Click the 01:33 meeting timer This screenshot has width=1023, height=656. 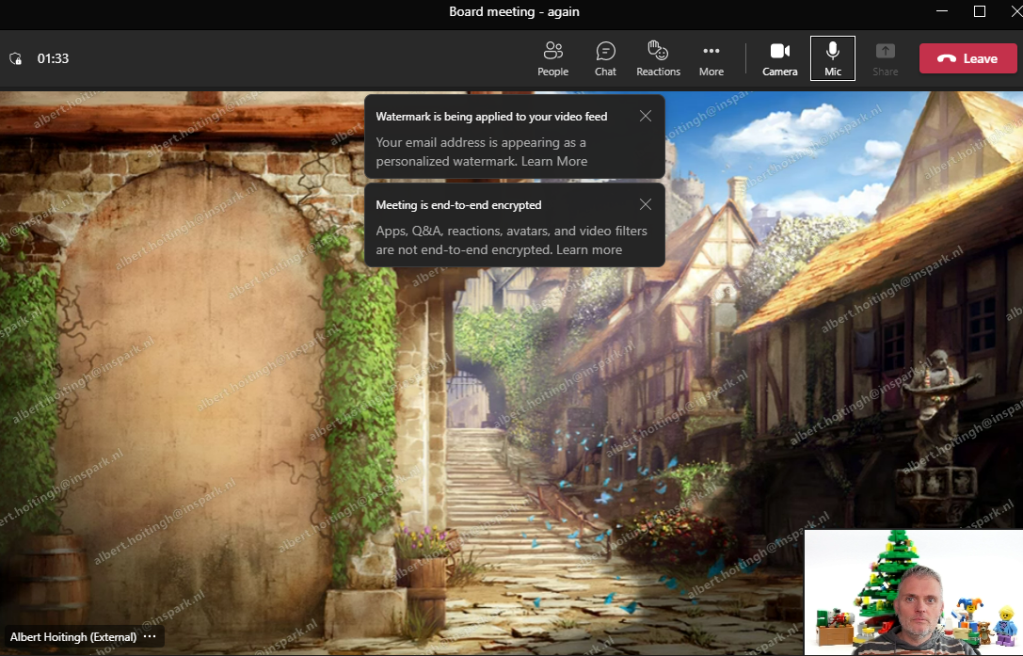[x=53, y=59]
